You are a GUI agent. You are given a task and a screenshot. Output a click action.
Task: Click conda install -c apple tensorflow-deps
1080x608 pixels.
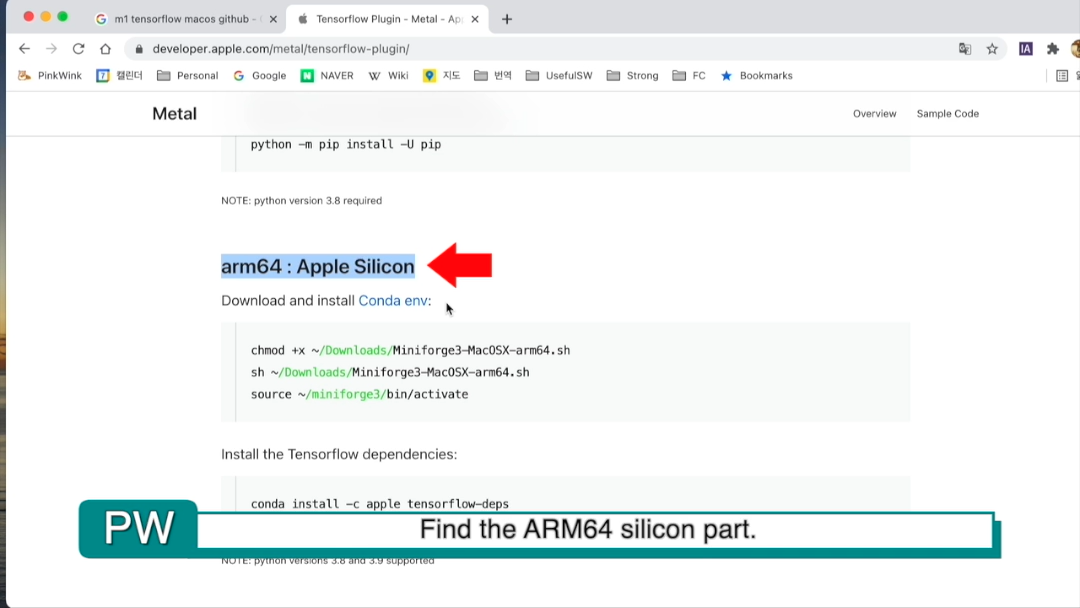tap(380, 504)
